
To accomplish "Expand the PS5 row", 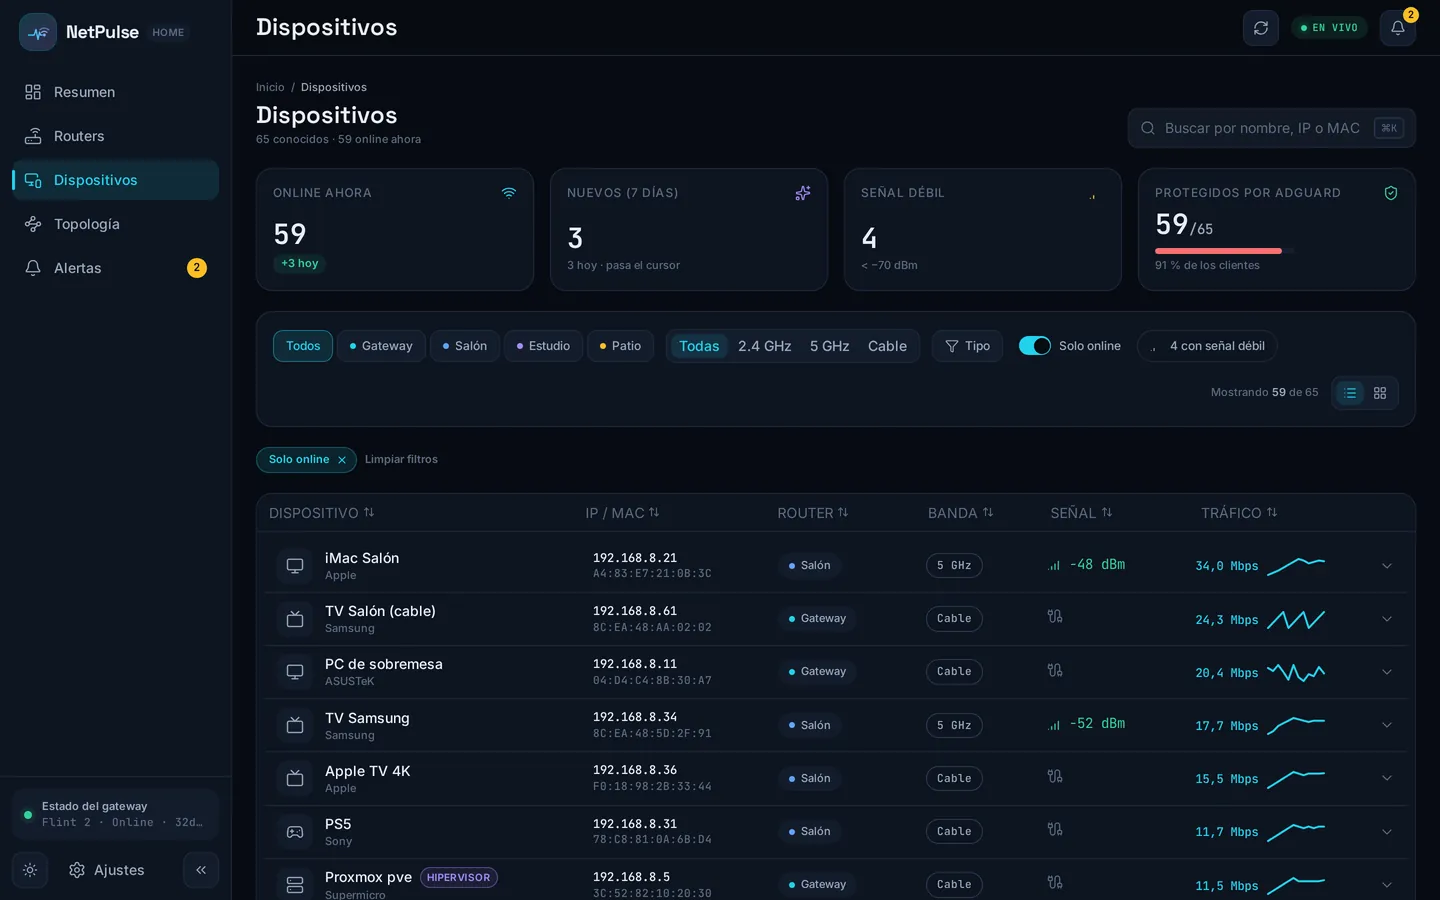I will (1387, 832).
